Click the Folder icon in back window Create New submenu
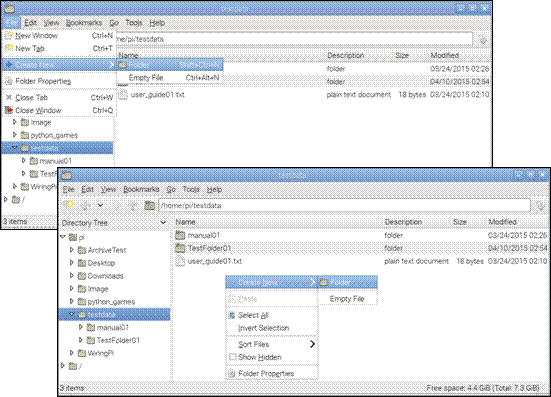The height and width of the screenshot is (397, 551). (122, 65)
